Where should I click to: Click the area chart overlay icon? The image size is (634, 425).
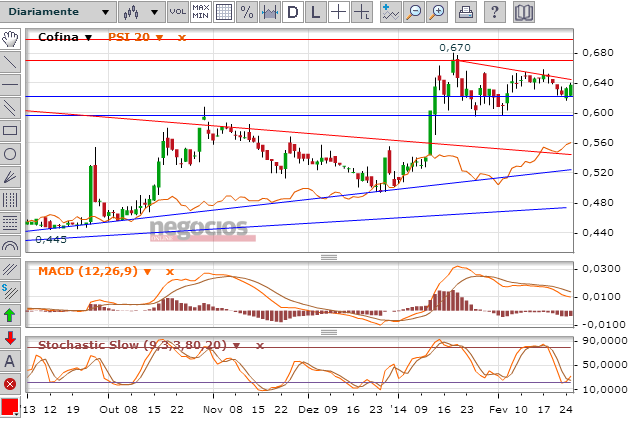pos(270,12)
